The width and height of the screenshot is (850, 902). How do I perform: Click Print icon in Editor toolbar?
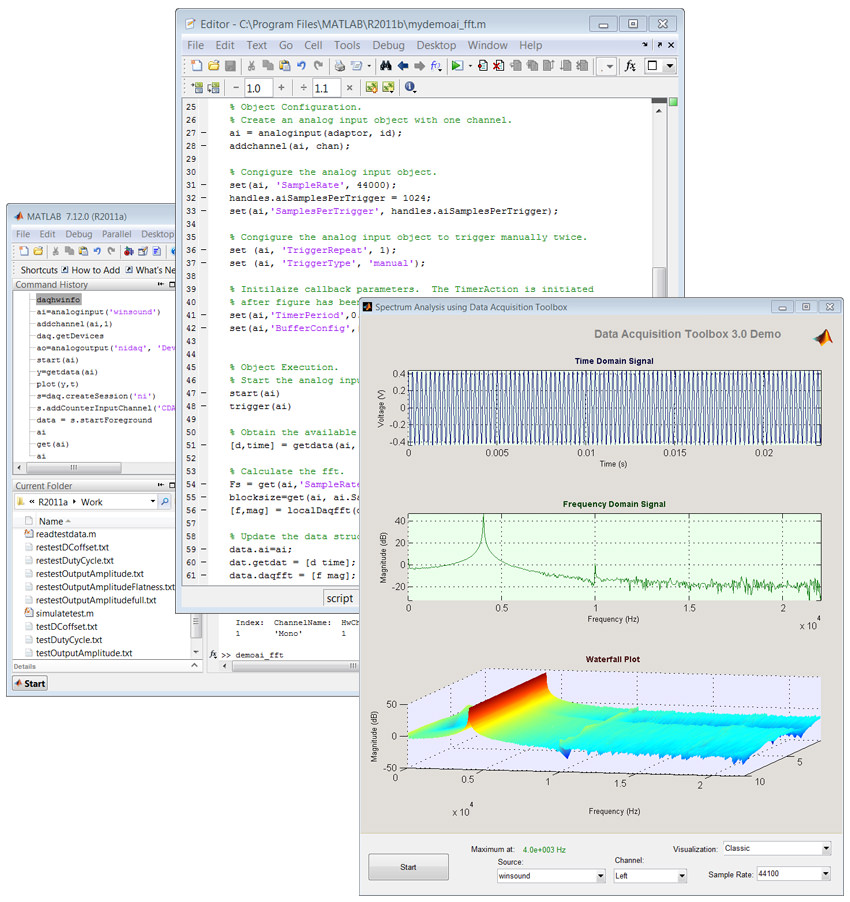339,66
